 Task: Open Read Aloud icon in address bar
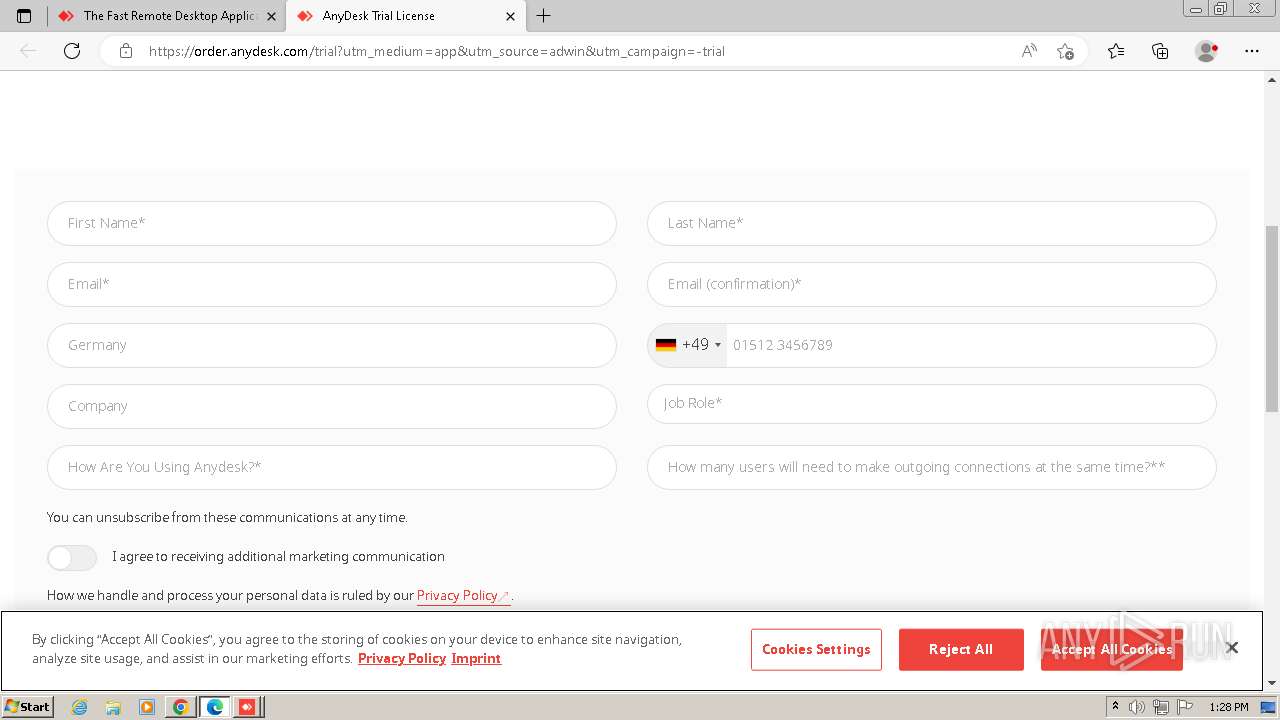1029,51
